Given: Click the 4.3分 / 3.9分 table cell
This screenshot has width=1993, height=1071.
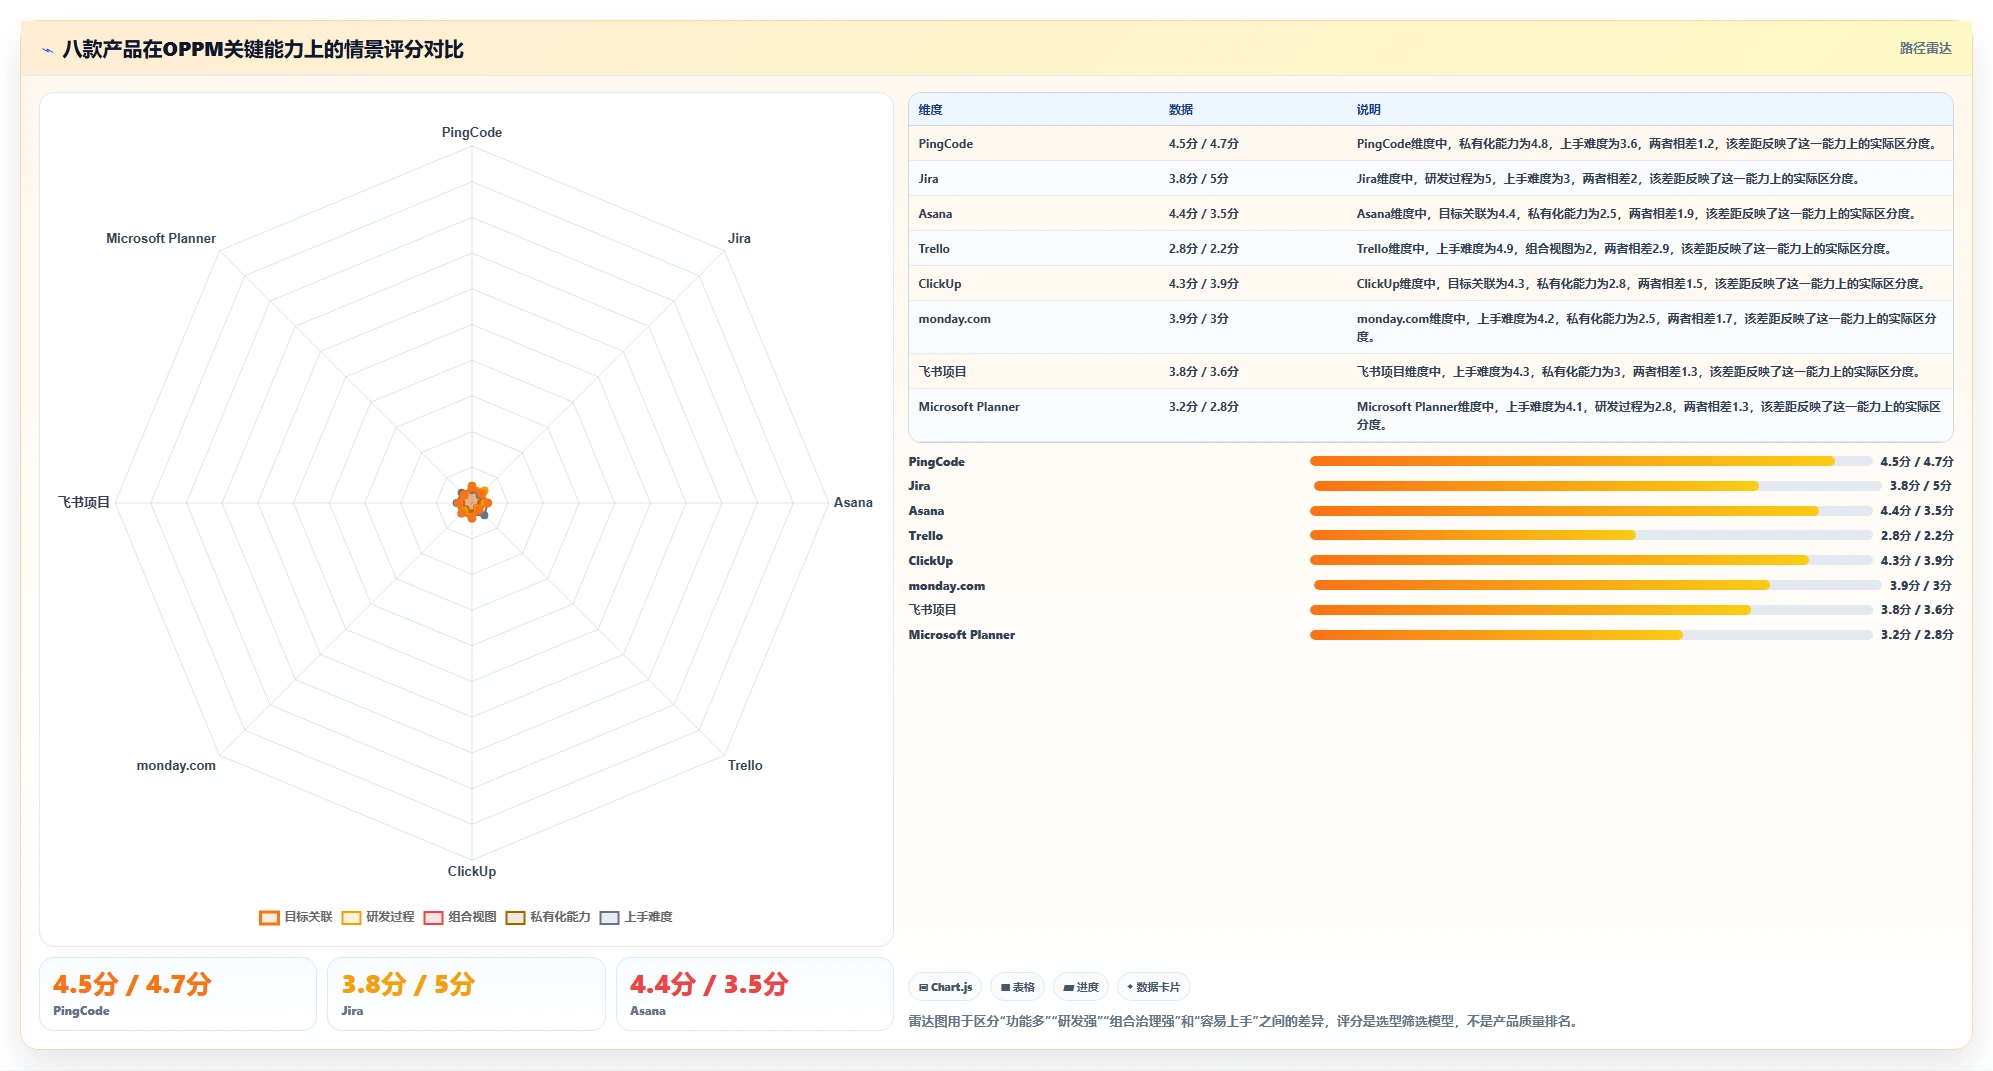Looking at the screenshot, I should 1253,284.
